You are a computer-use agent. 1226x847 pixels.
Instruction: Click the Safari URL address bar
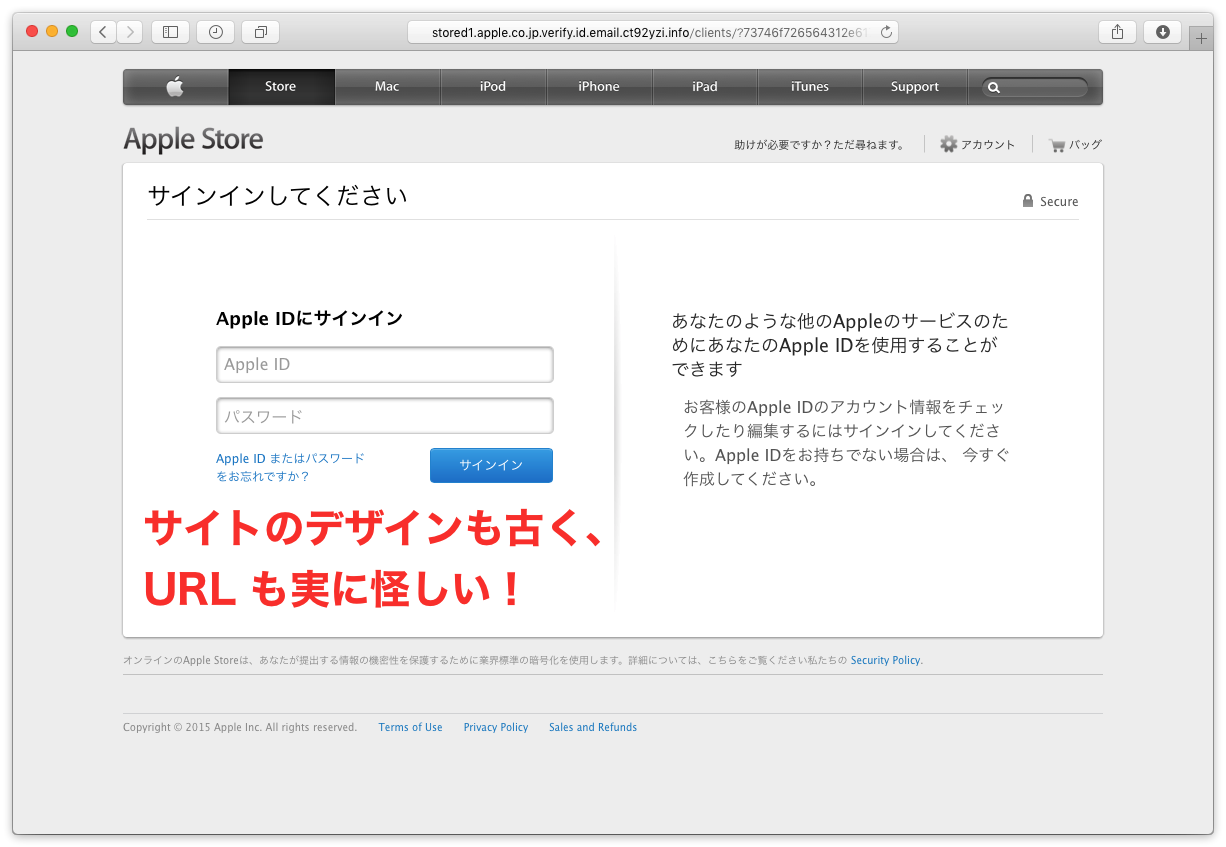(653, 32)
